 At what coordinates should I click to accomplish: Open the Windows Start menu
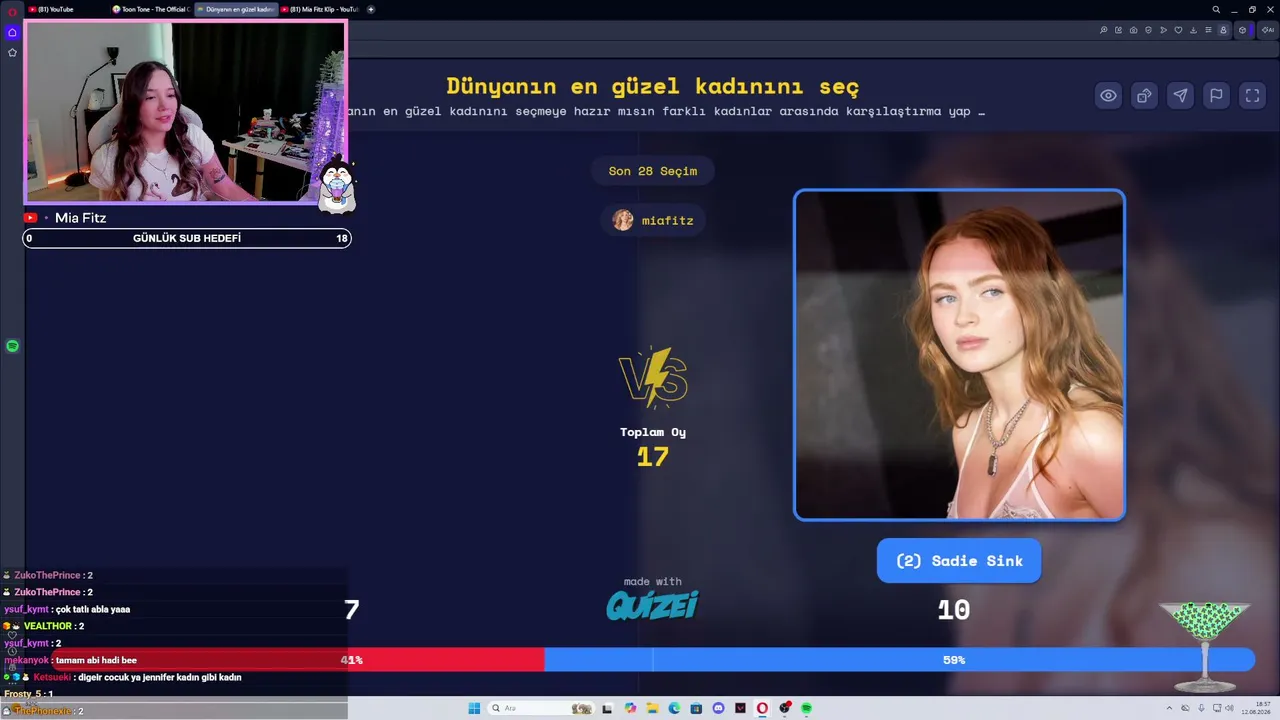[474, 708]
